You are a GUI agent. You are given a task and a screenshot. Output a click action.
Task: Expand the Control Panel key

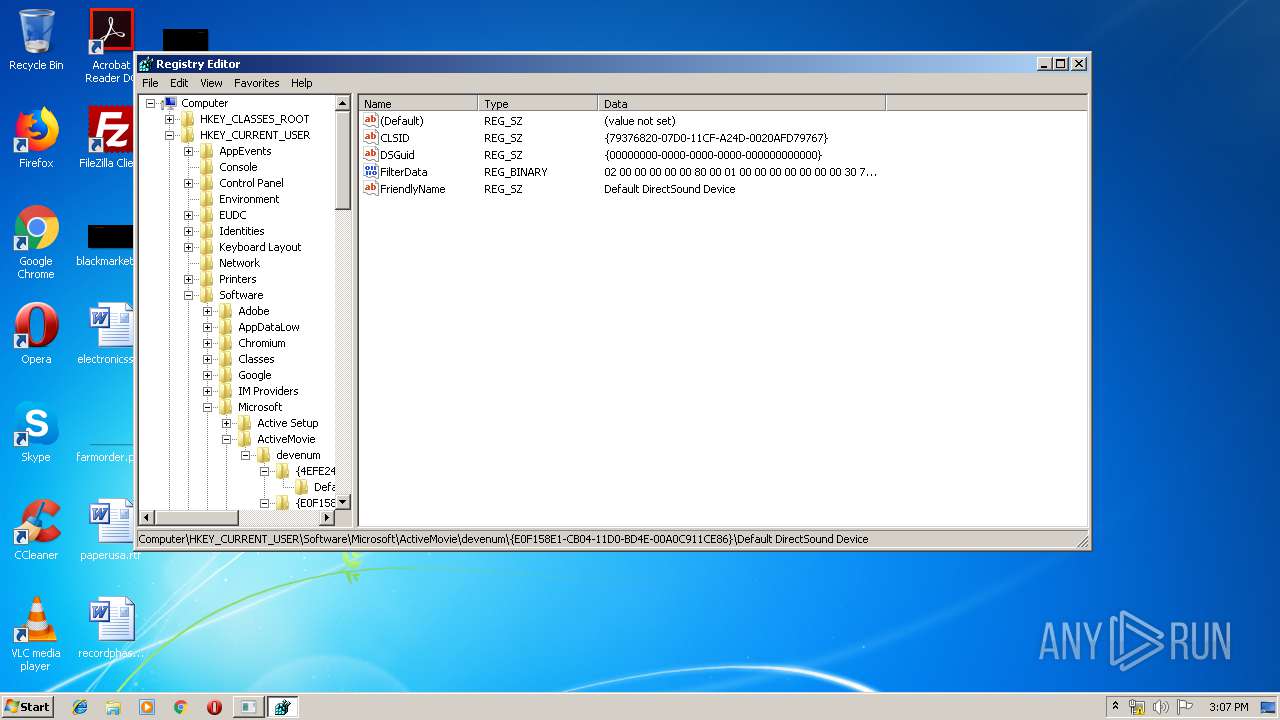coord(189,183)
